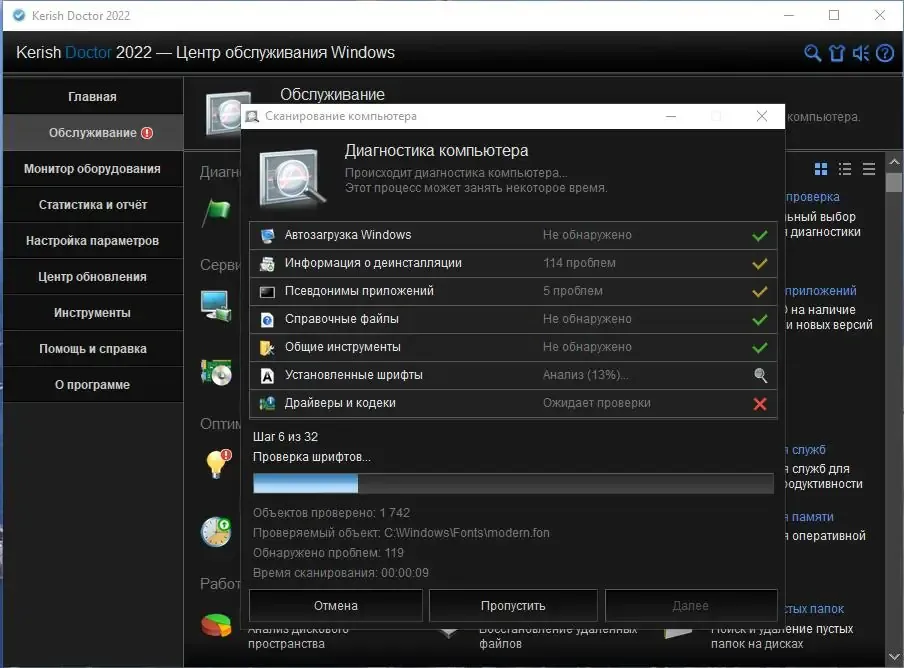Image resolution: width=904 pixels, height=668 pixels.
Task: Click the light bulb optimization icon
Action: click(x=218, y=464)
